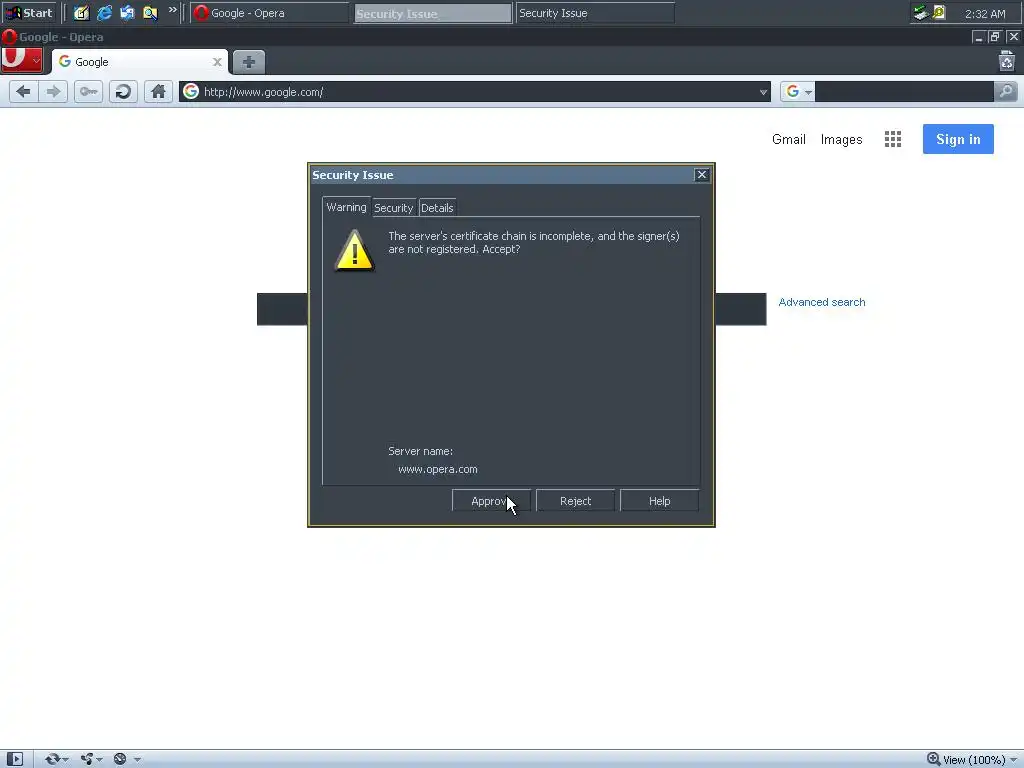Screen dimensions: 1024x768
Task: Click the www.opera.com server name text
Action: 438,469
